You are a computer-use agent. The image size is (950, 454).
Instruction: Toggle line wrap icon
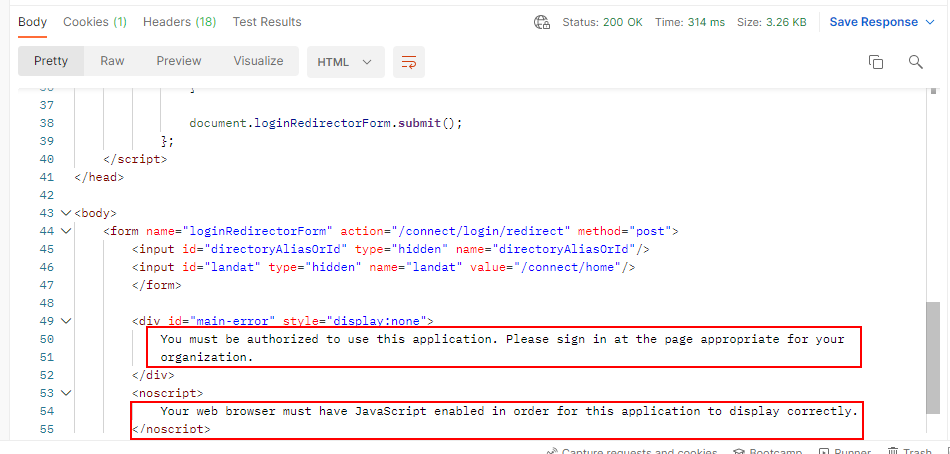point(409,62)
